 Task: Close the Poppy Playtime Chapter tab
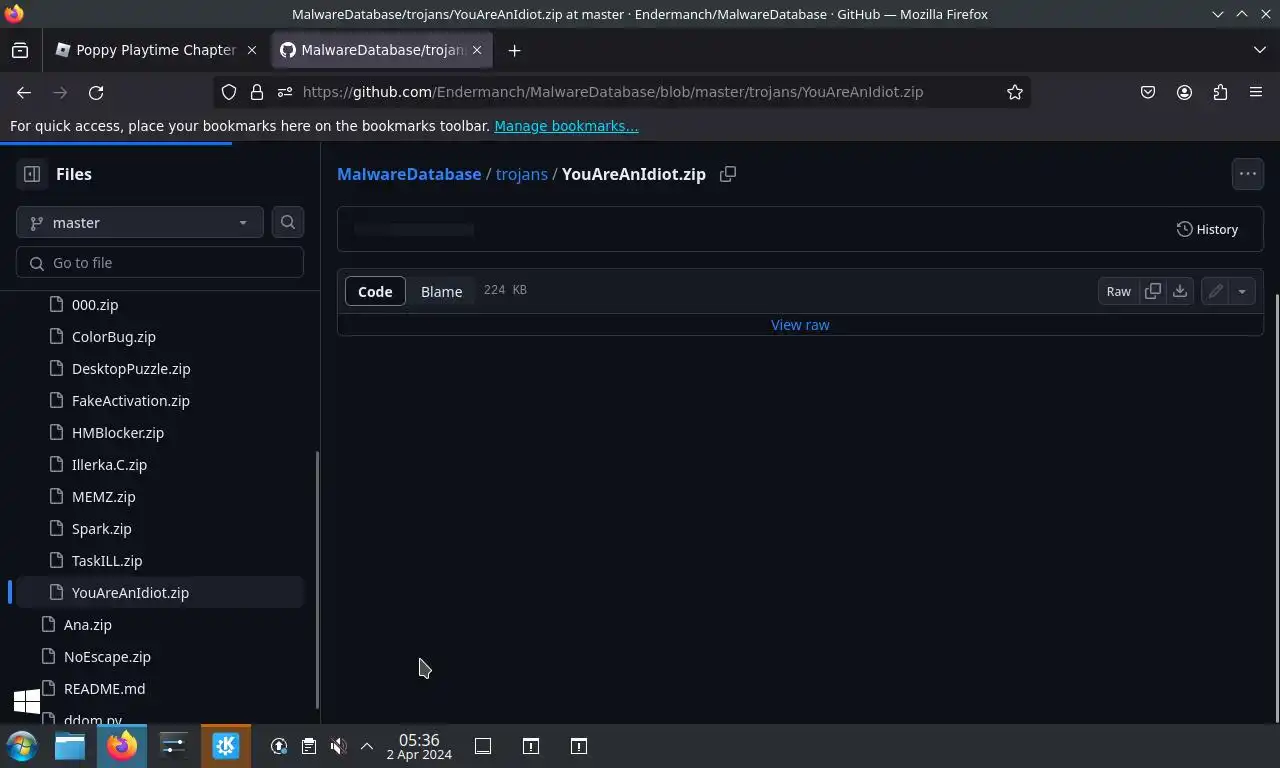click(x=252, y=50)
